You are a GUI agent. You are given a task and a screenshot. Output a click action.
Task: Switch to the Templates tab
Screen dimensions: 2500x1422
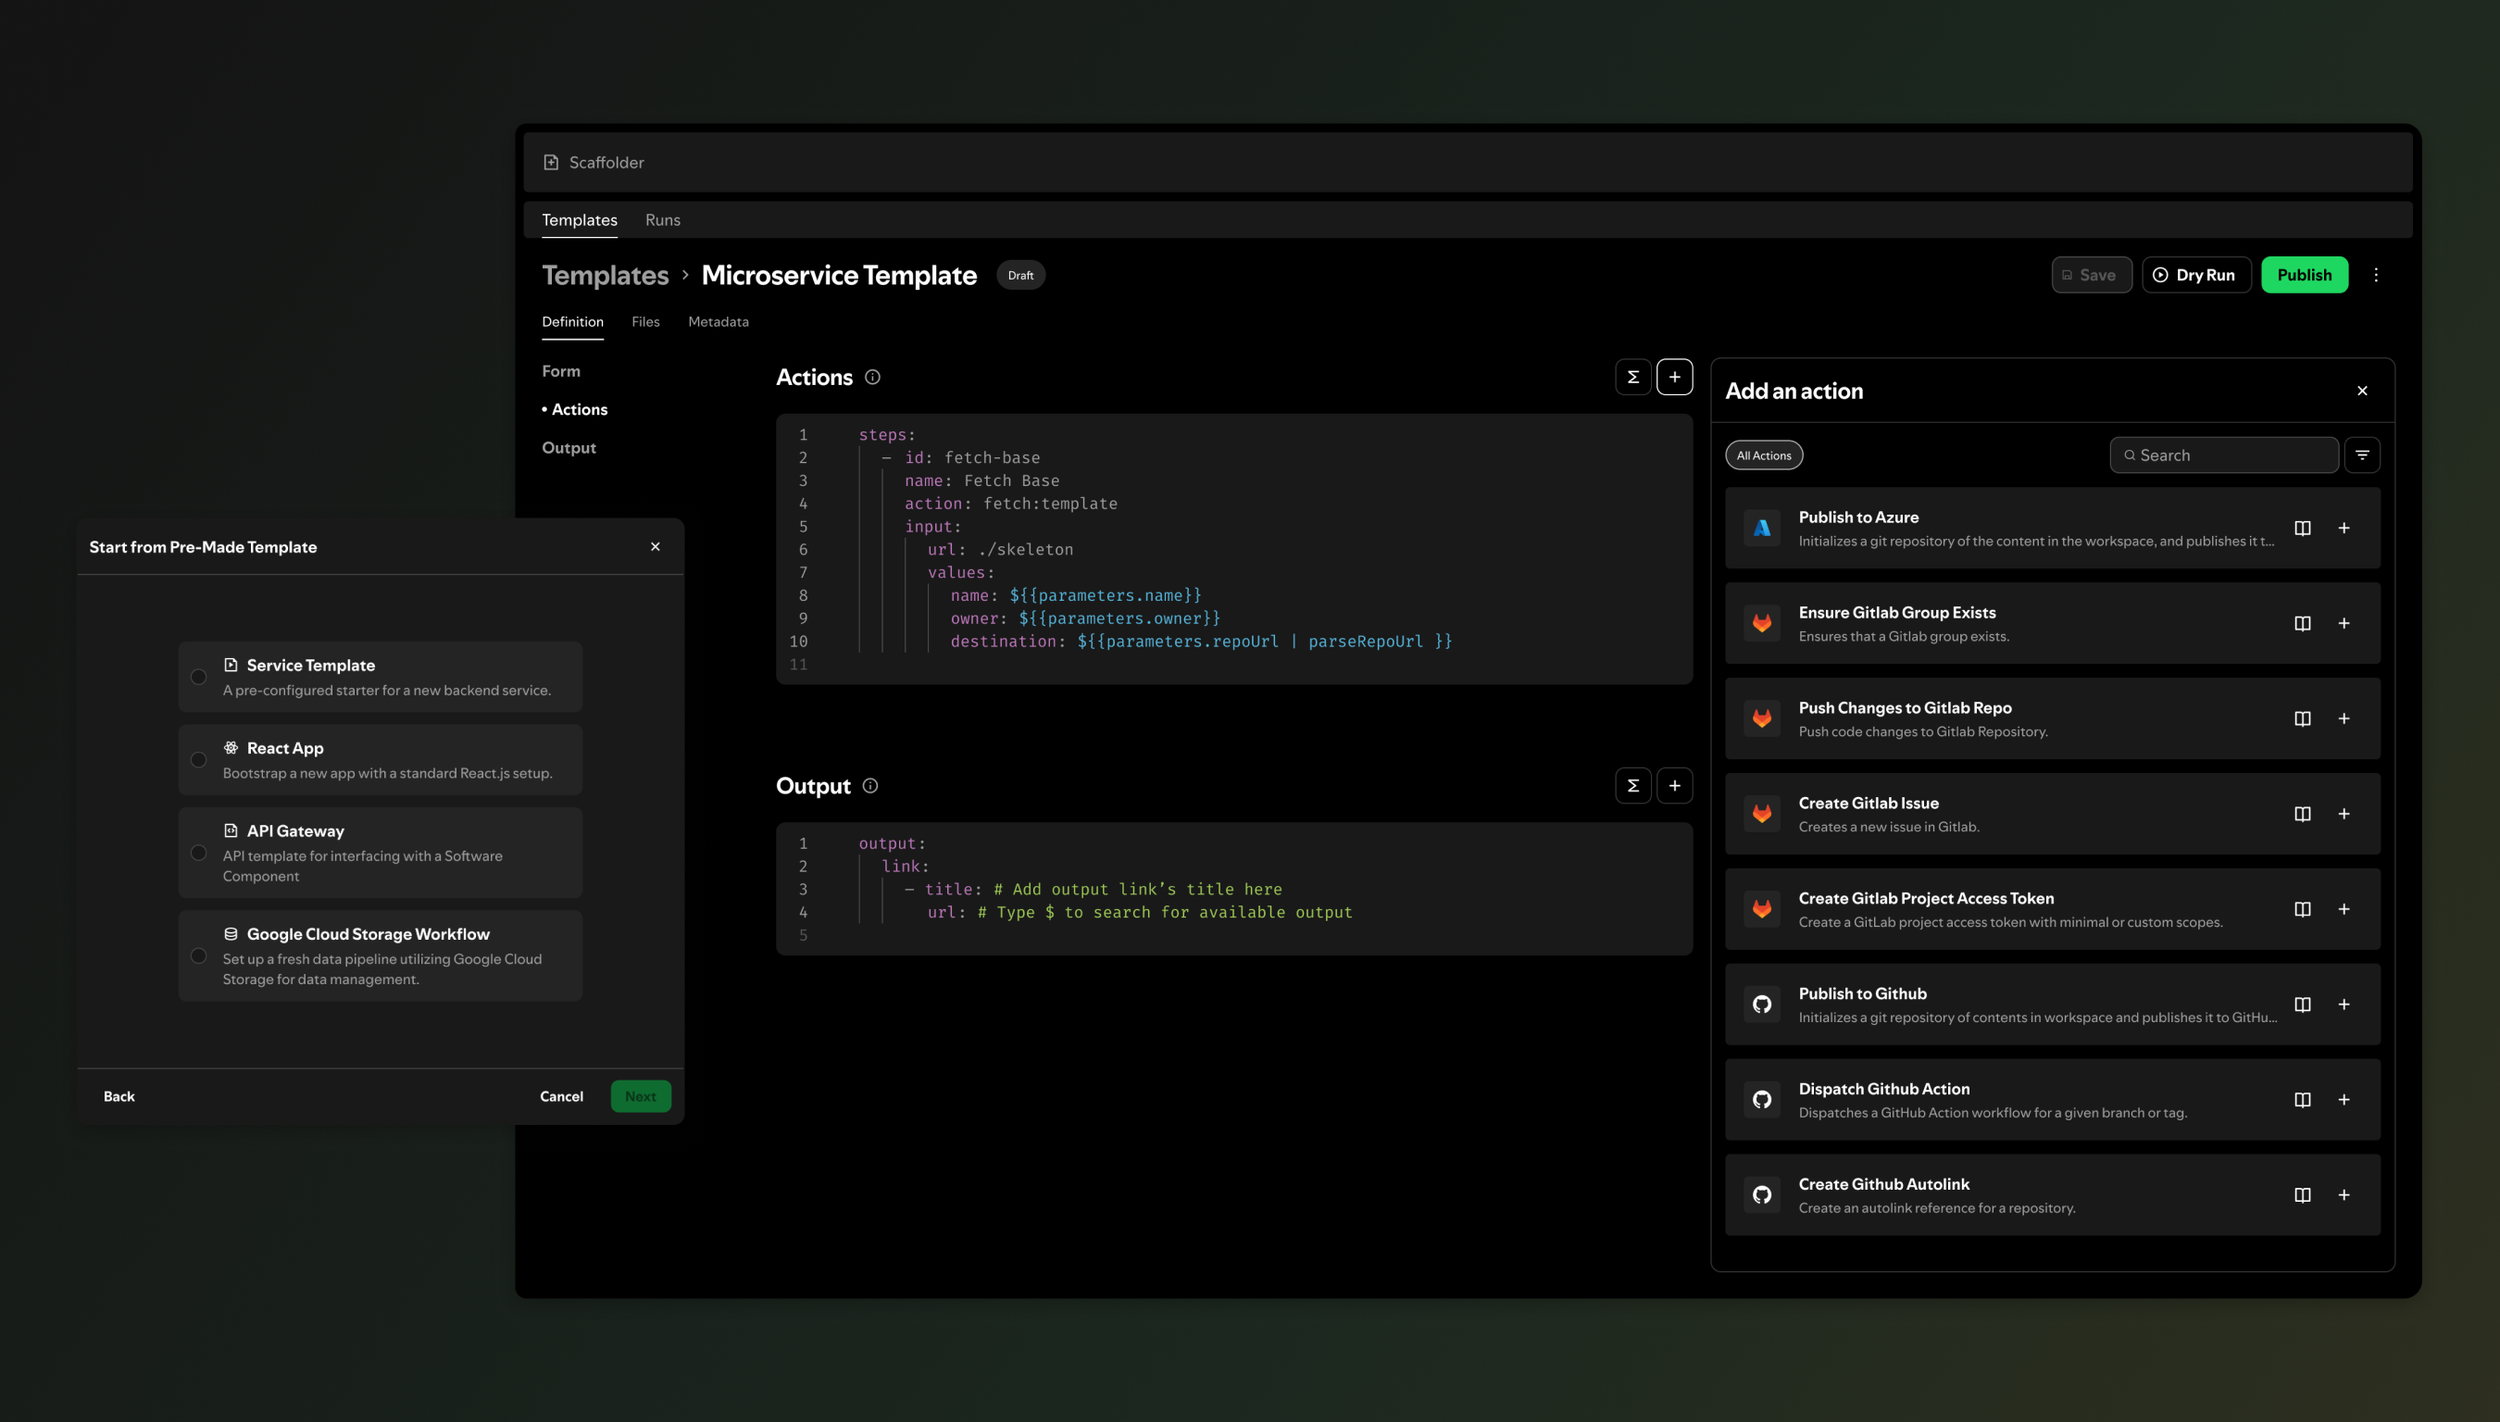(x=579, y=220)
